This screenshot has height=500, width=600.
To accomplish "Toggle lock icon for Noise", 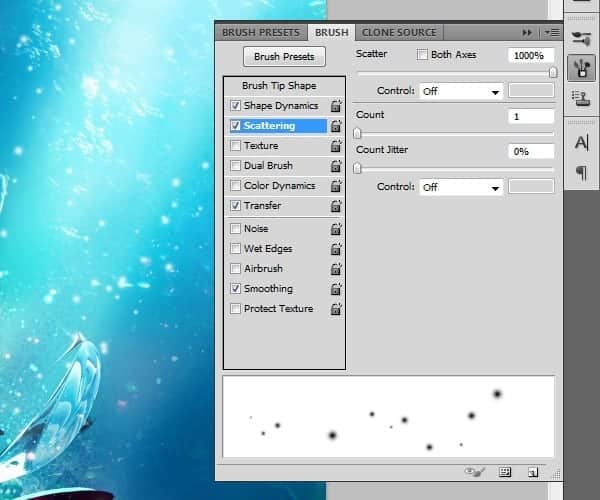I will pyautogui.click(x=336, y=229).
